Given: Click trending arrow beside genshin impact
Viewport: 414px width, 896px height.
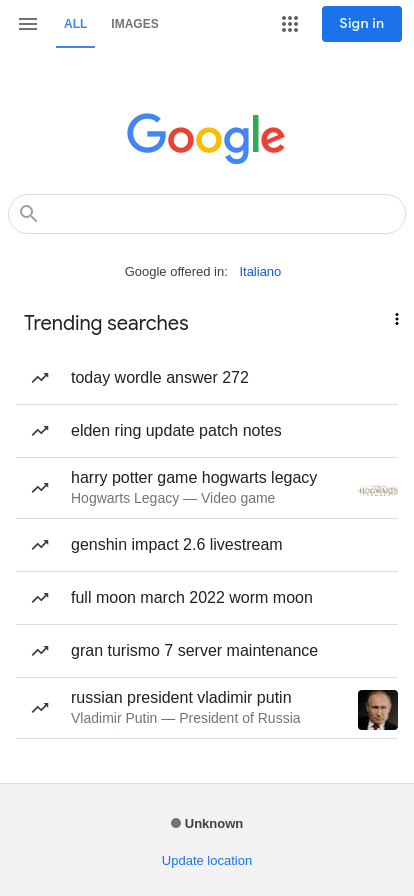Looking at the screenshot, I should [x=40, y=545].
